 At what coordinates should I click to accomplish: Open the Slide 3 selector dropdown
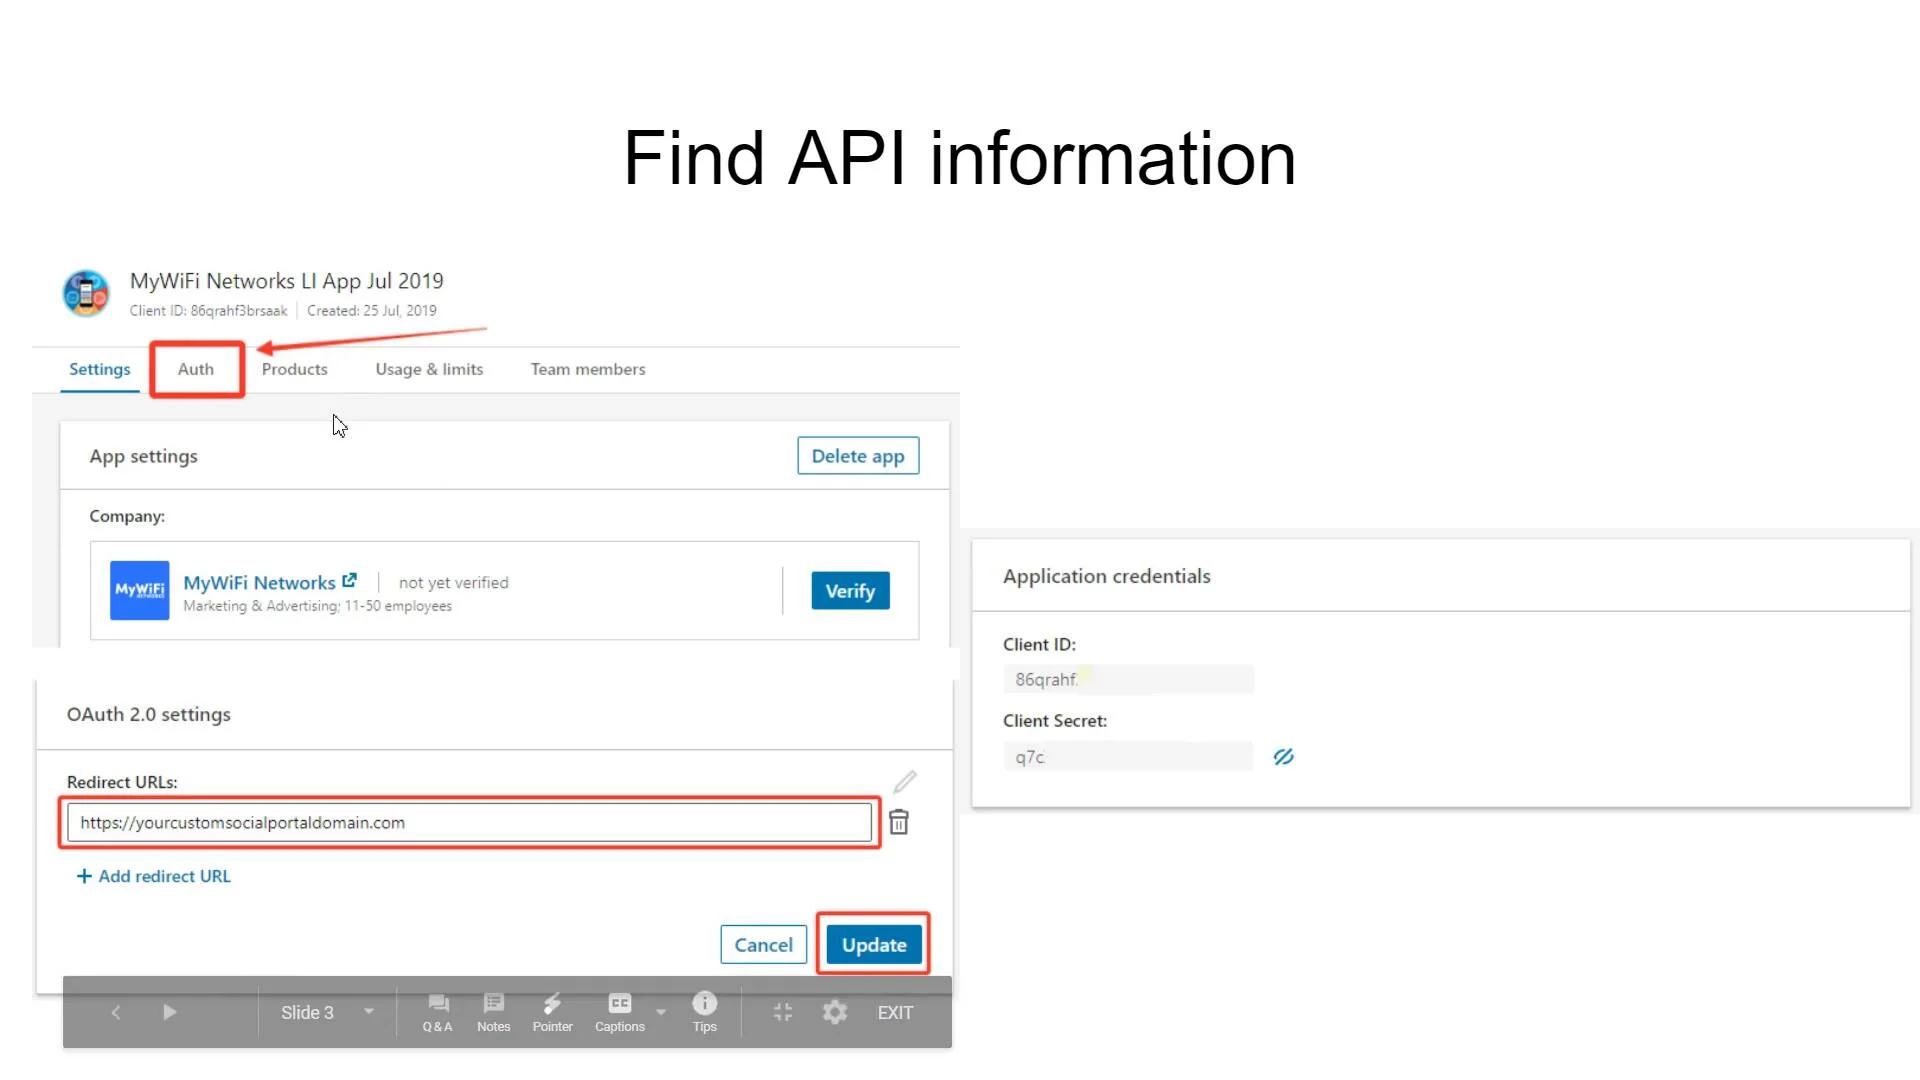[x=327, y=1012]
